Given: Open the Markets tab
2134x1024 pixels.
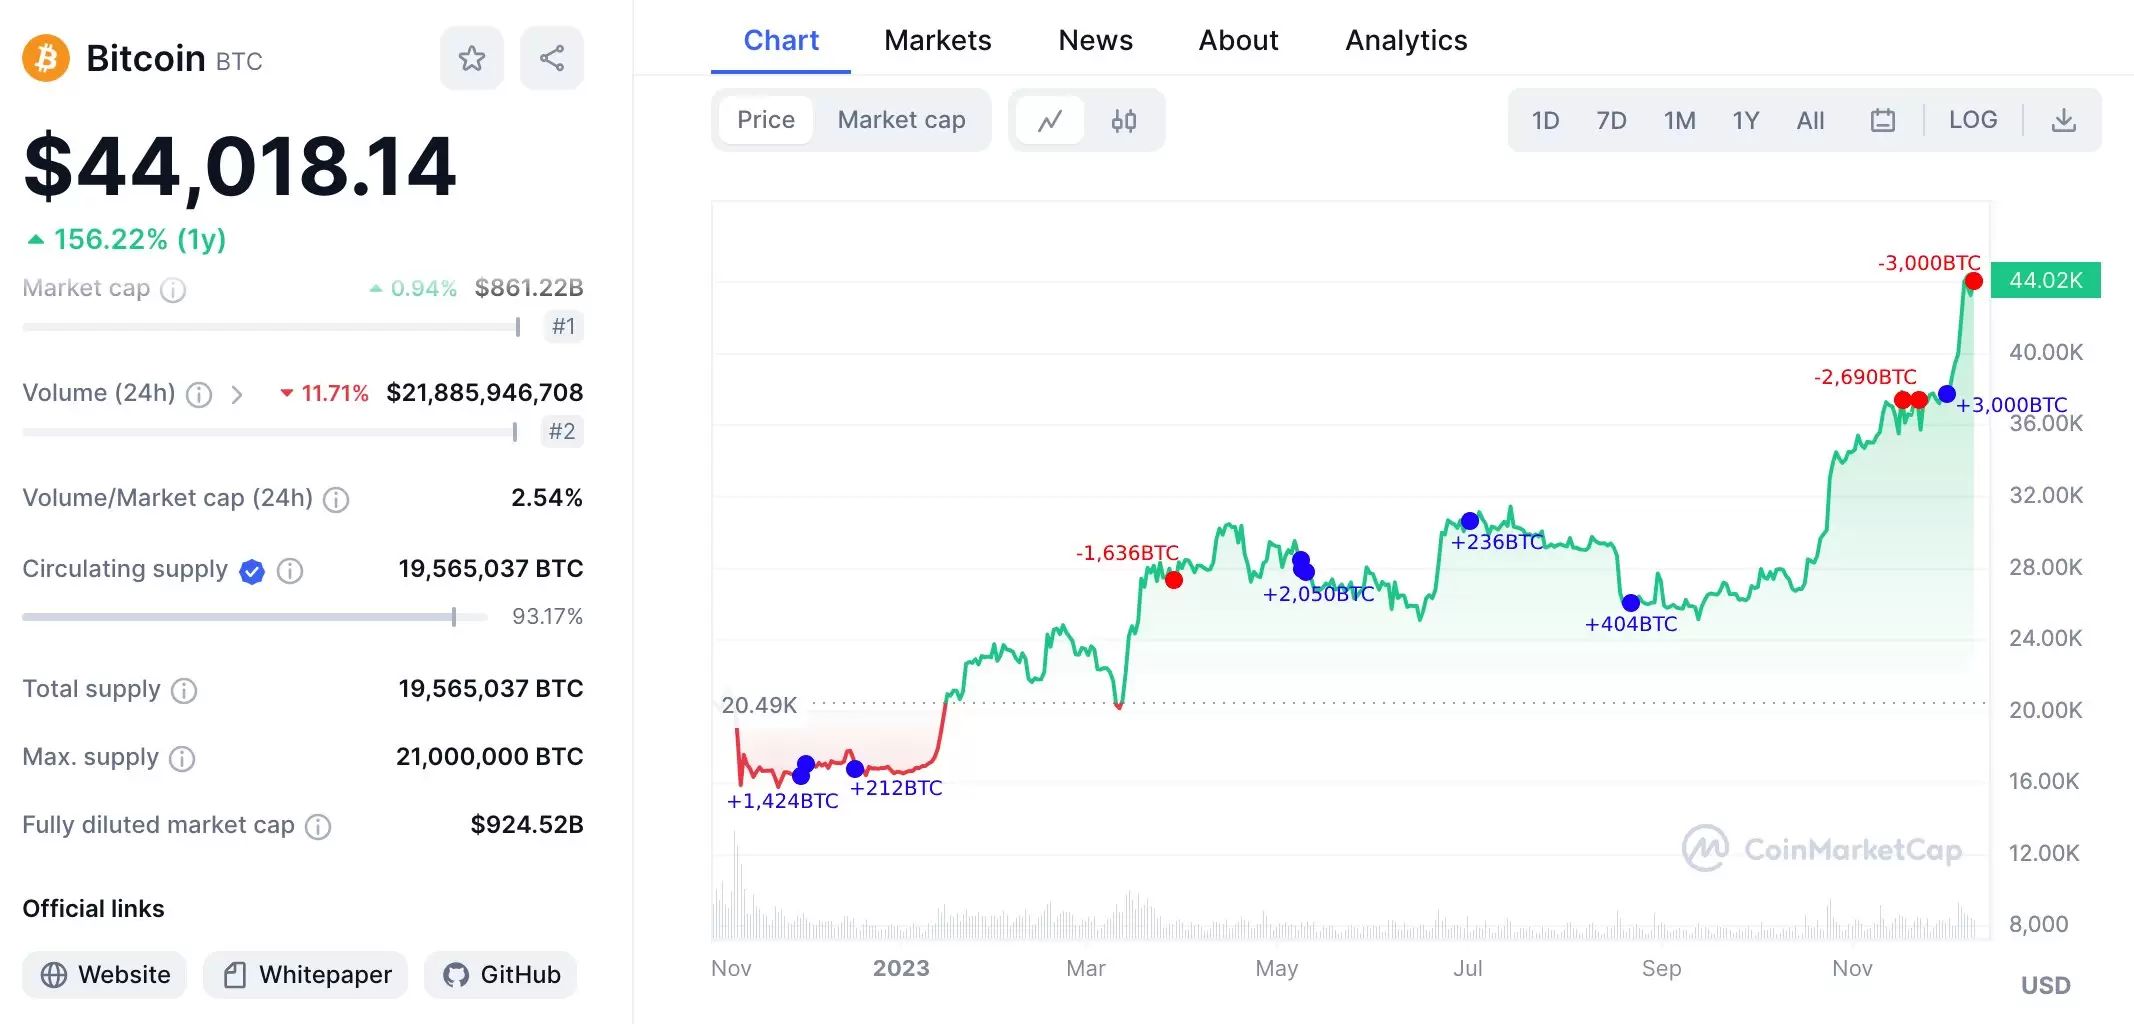Looking at the screenshot, I should 937,40.
